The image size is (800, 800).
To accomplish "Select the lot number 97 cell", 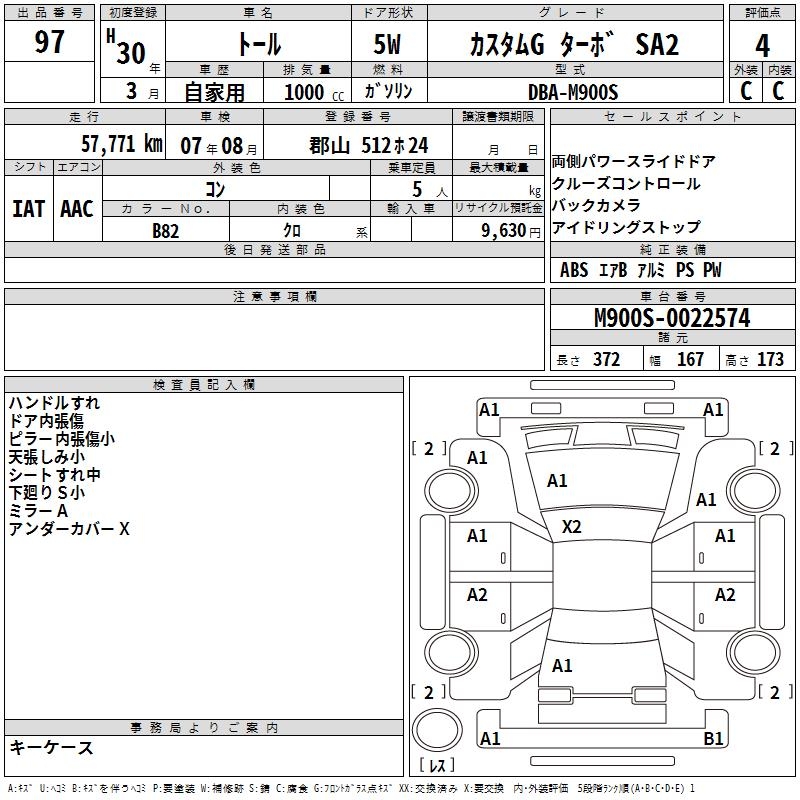I will [x=49, y=41].
